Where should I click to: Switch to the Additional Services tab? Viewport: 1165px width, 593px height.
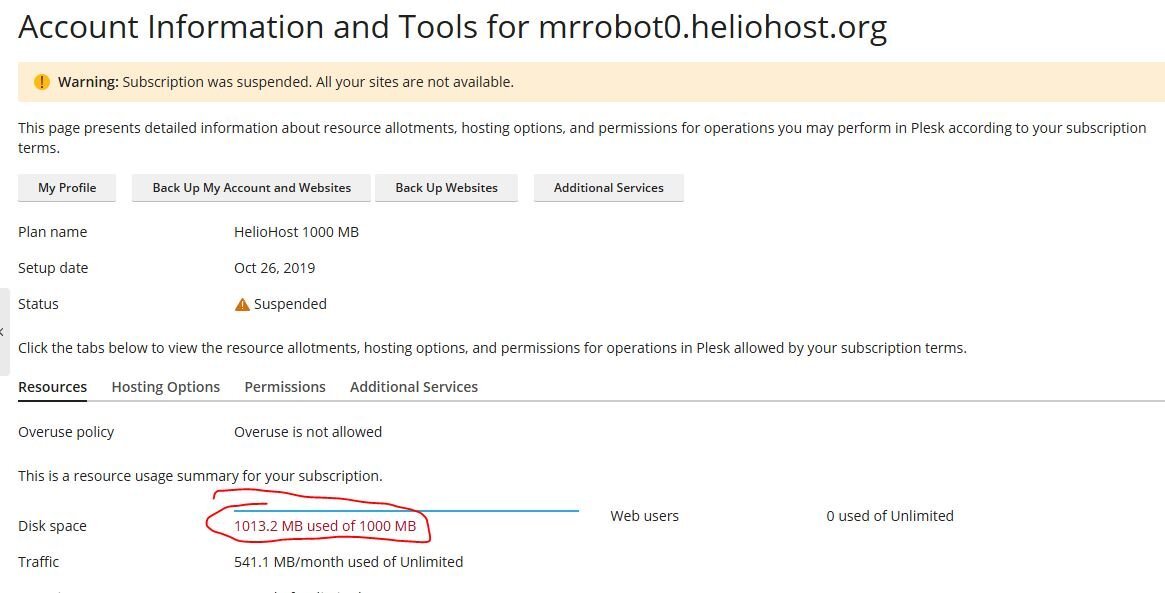tap(414, 387)
